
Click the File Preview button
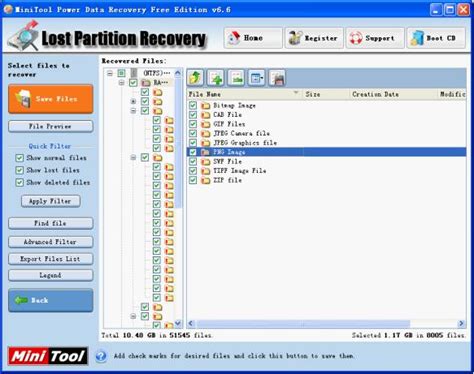click(x=51, y=126)
